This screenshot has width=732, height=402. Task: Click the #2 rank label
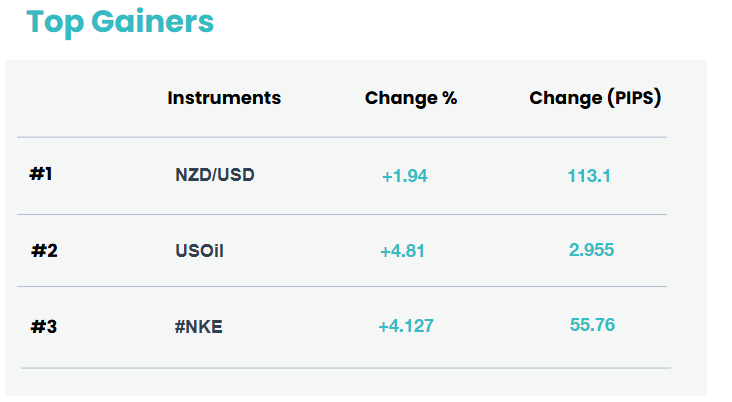(x=44, y=251)
